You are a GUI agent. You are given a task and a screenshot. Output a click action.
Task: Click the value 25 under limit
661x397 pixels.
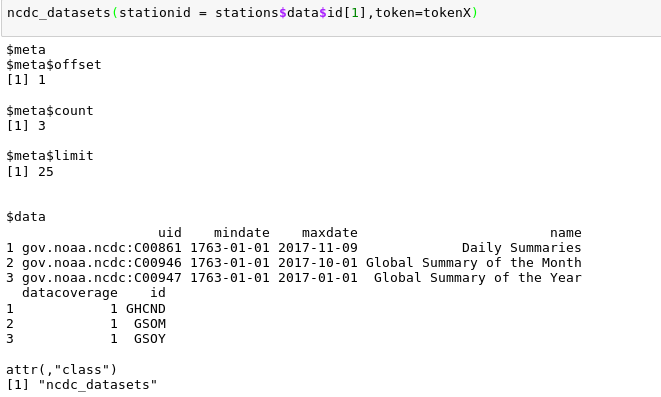coord(46,172)
